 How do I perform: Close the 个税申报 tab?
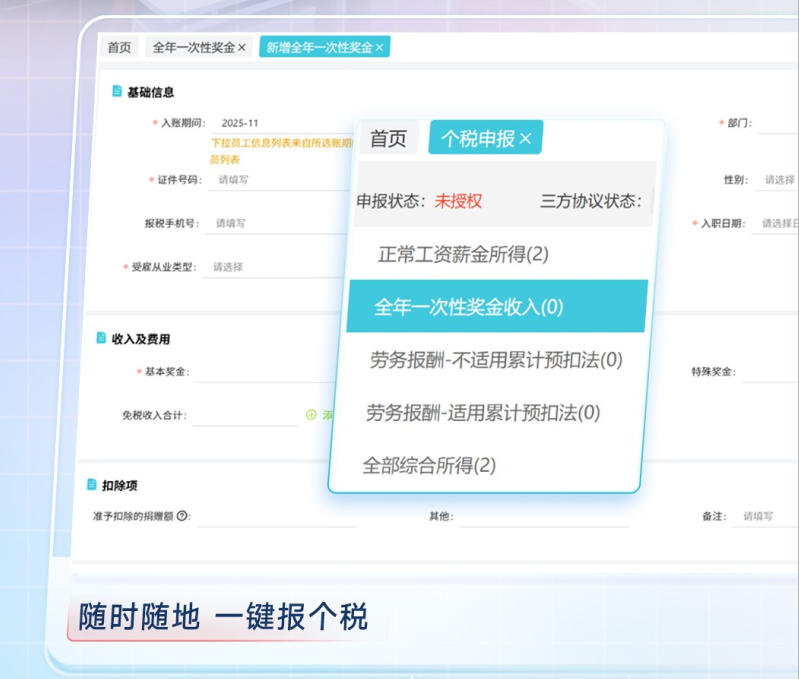[526, 139]
